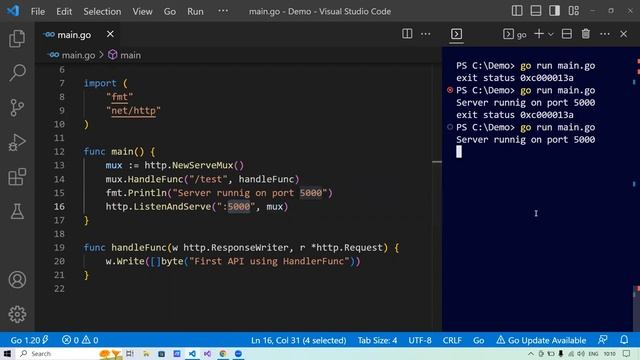Image resolution: width=640 pixels, height=360 pixels.
Task: Open the feedback icon in status bar
Action: 602,340
